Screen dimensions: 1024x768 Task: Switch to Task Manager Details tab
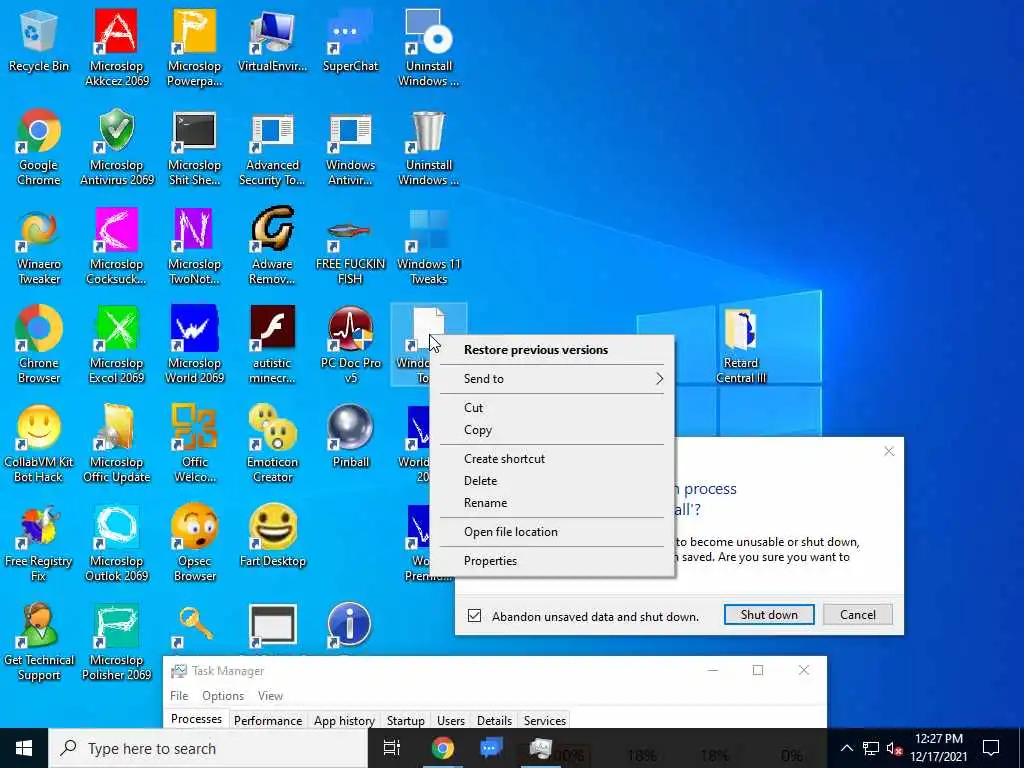(494, 720)
